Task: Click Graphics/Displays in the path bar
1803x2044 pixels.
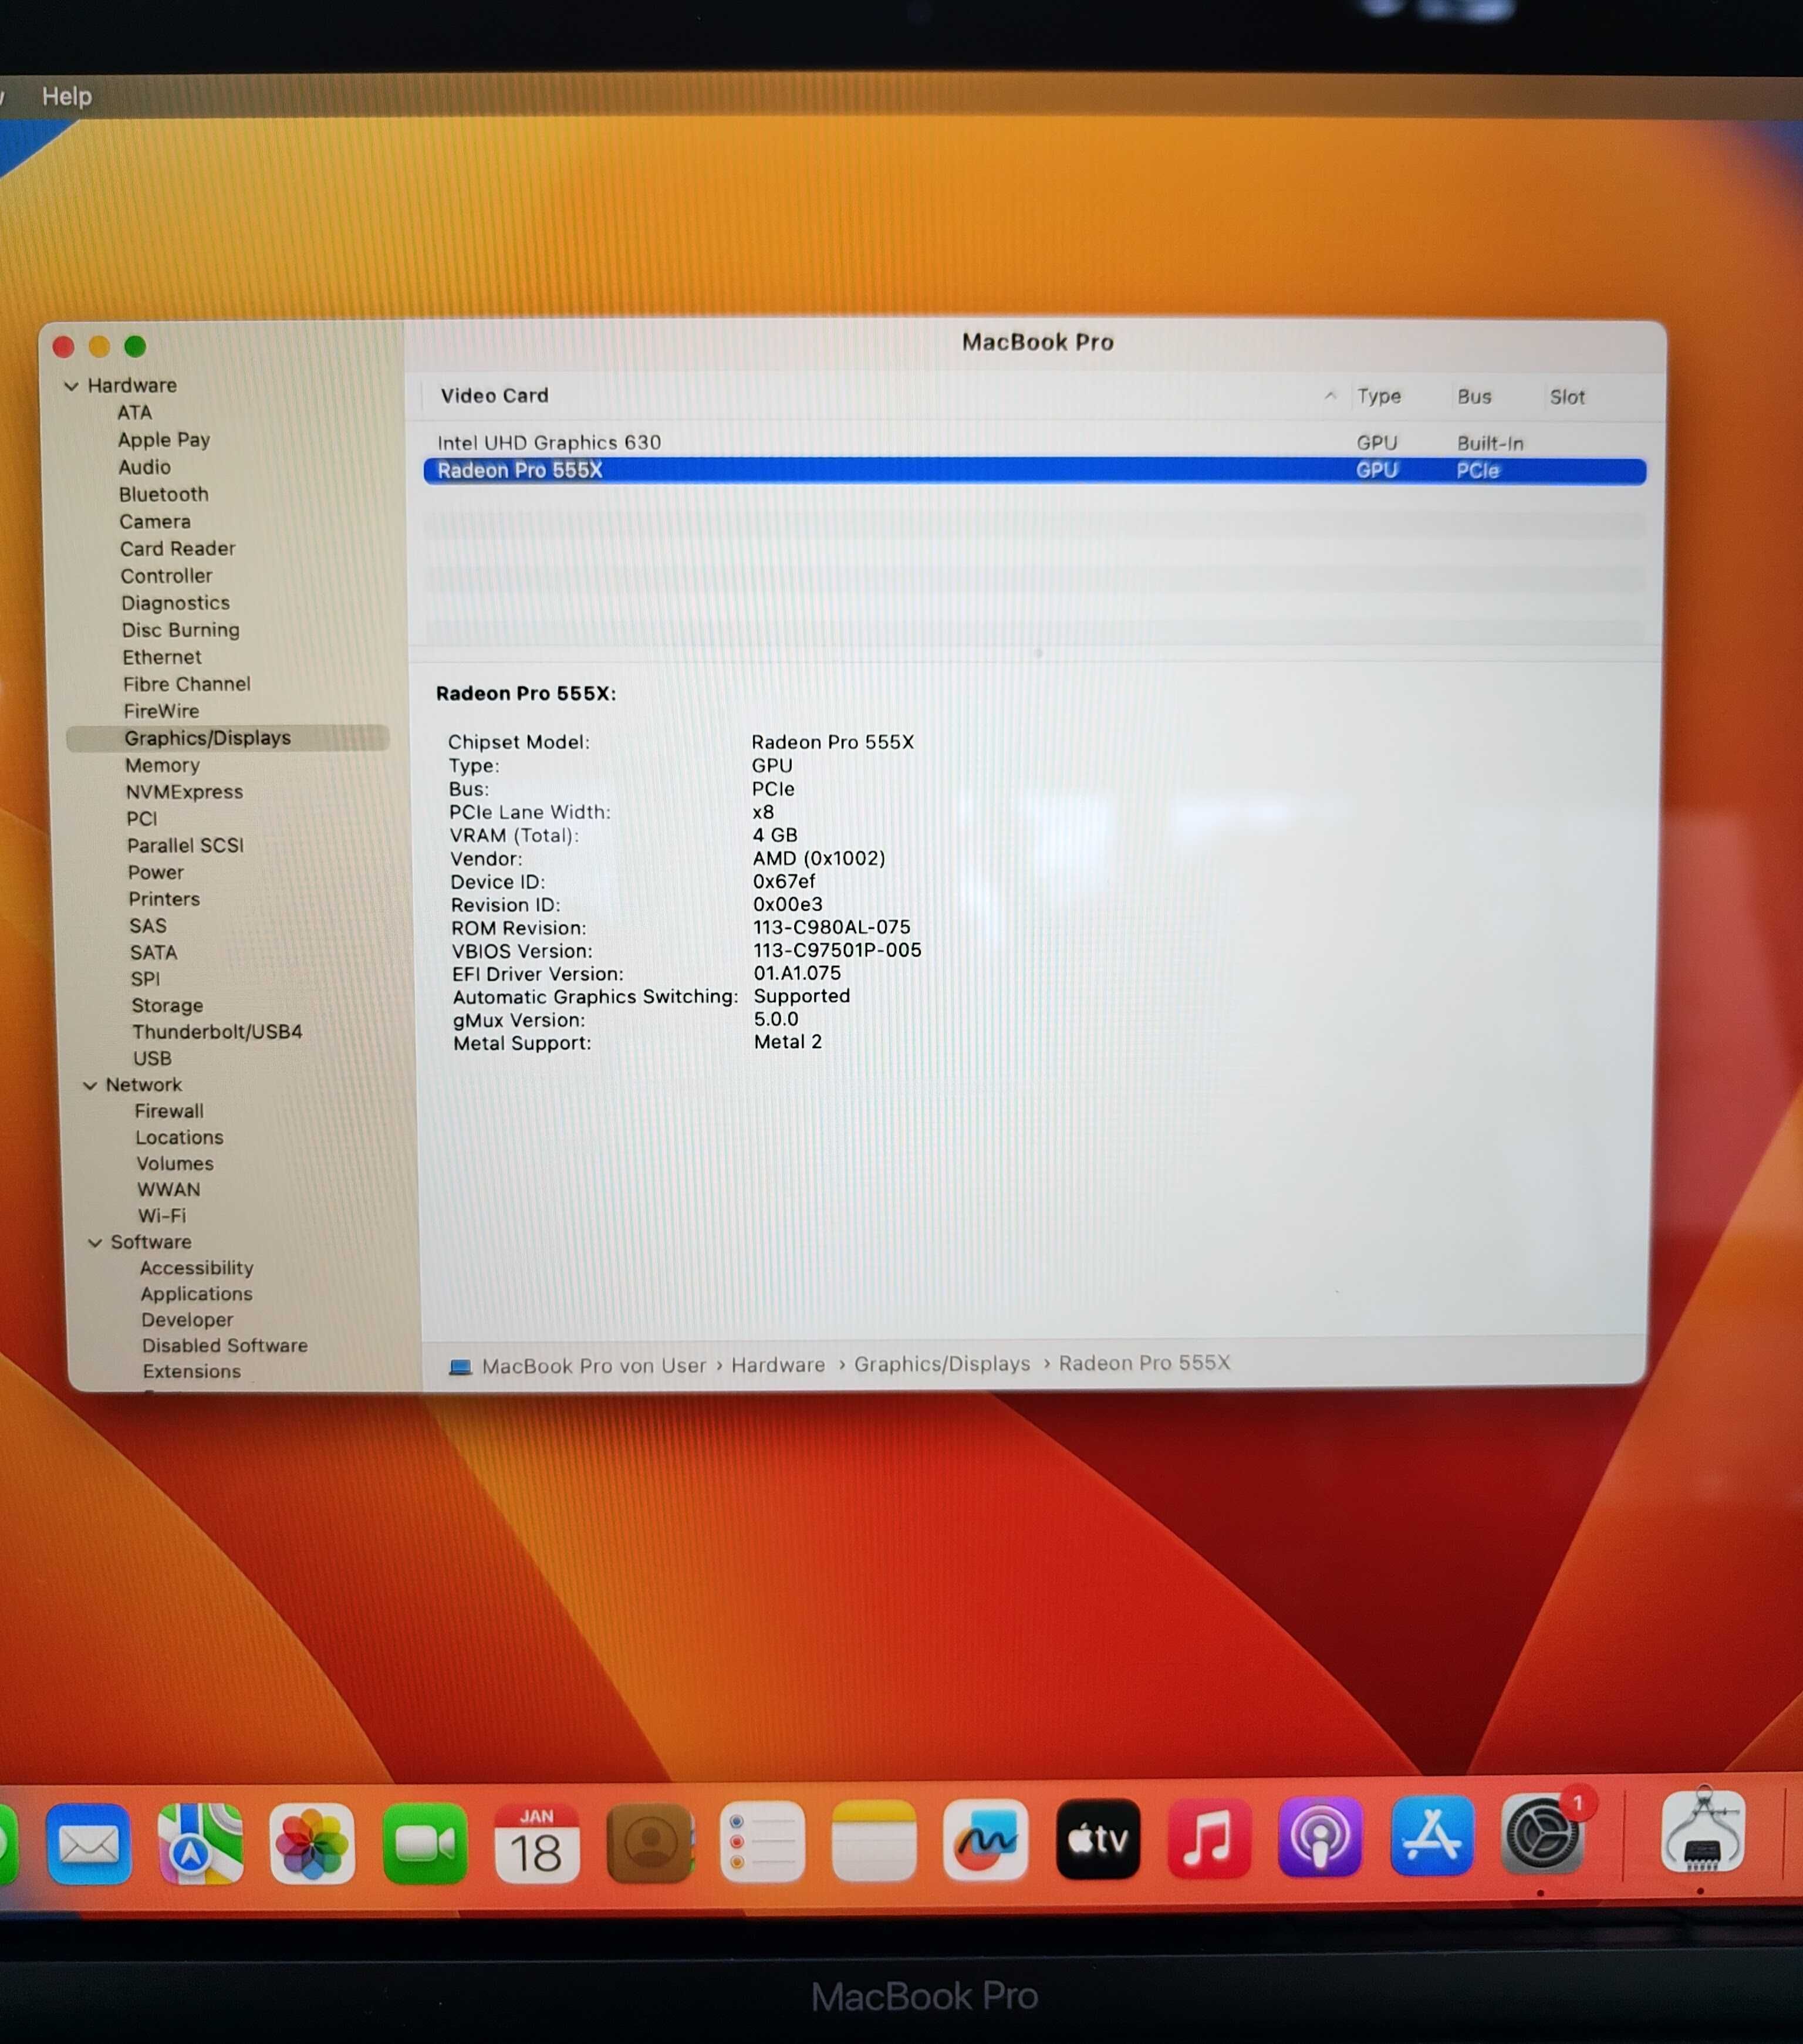Action: click(942, 1364)
